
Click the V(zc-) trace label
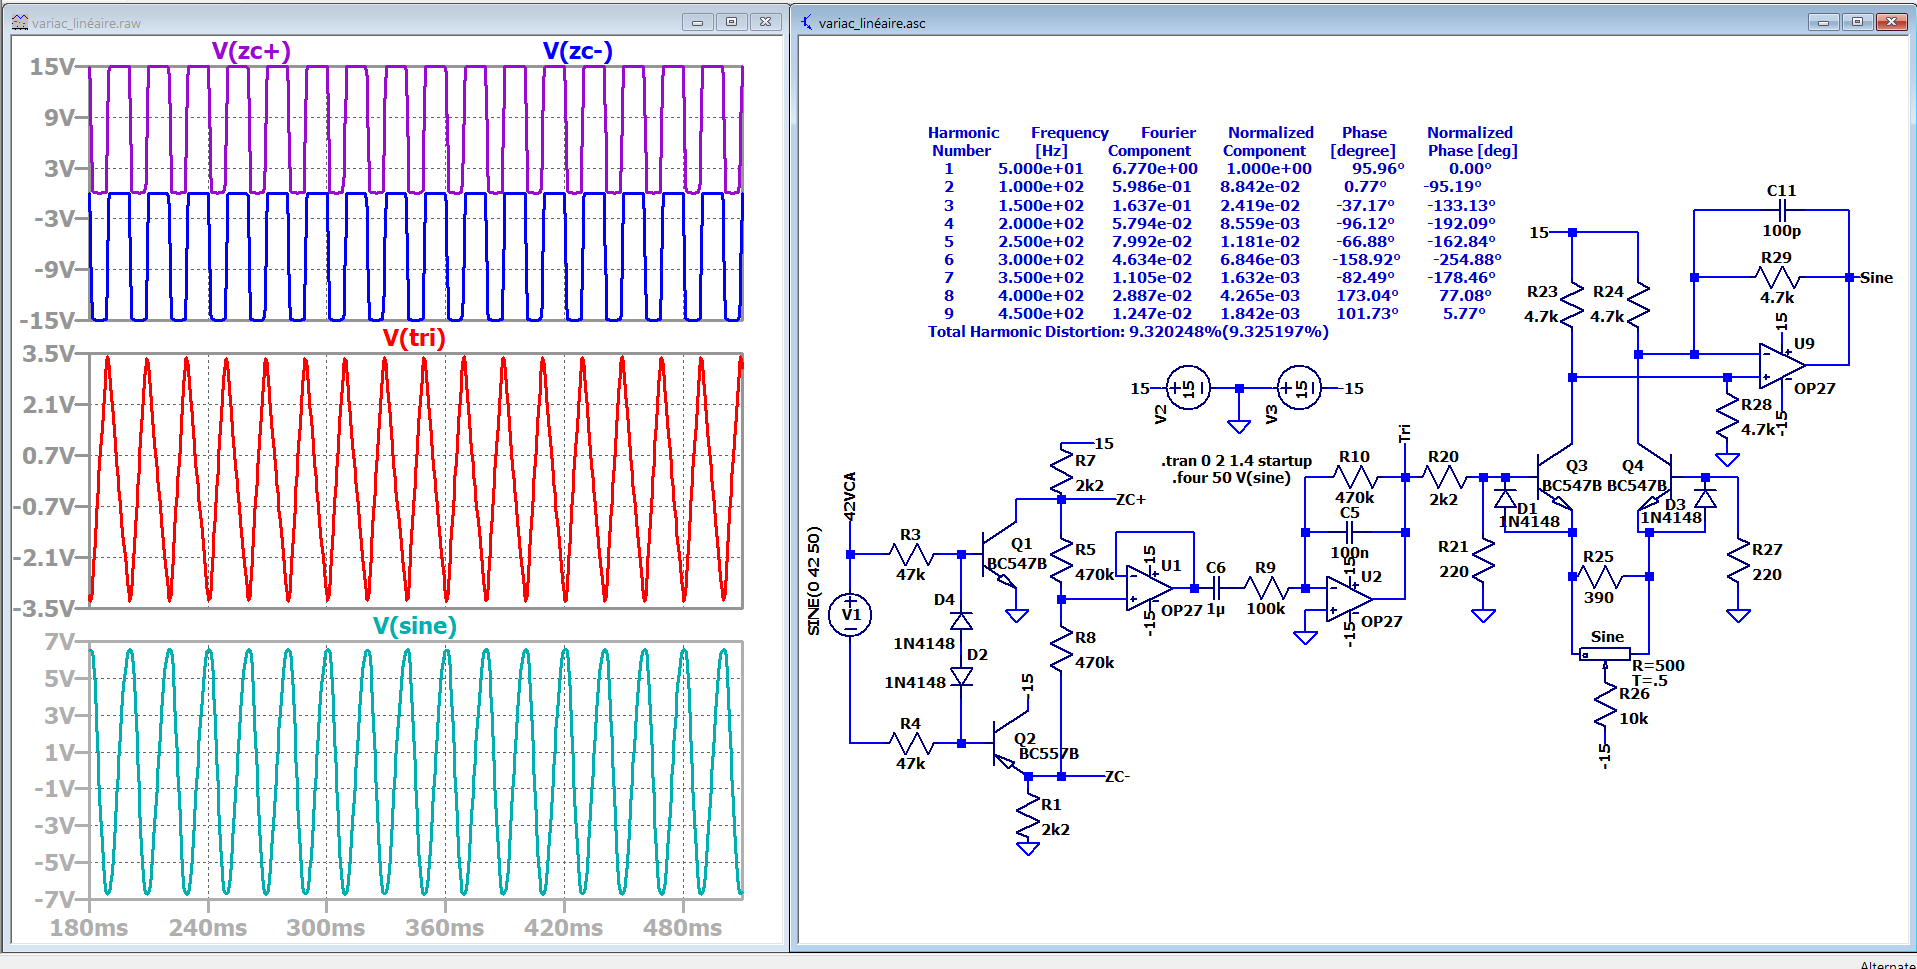coord(577,51)
